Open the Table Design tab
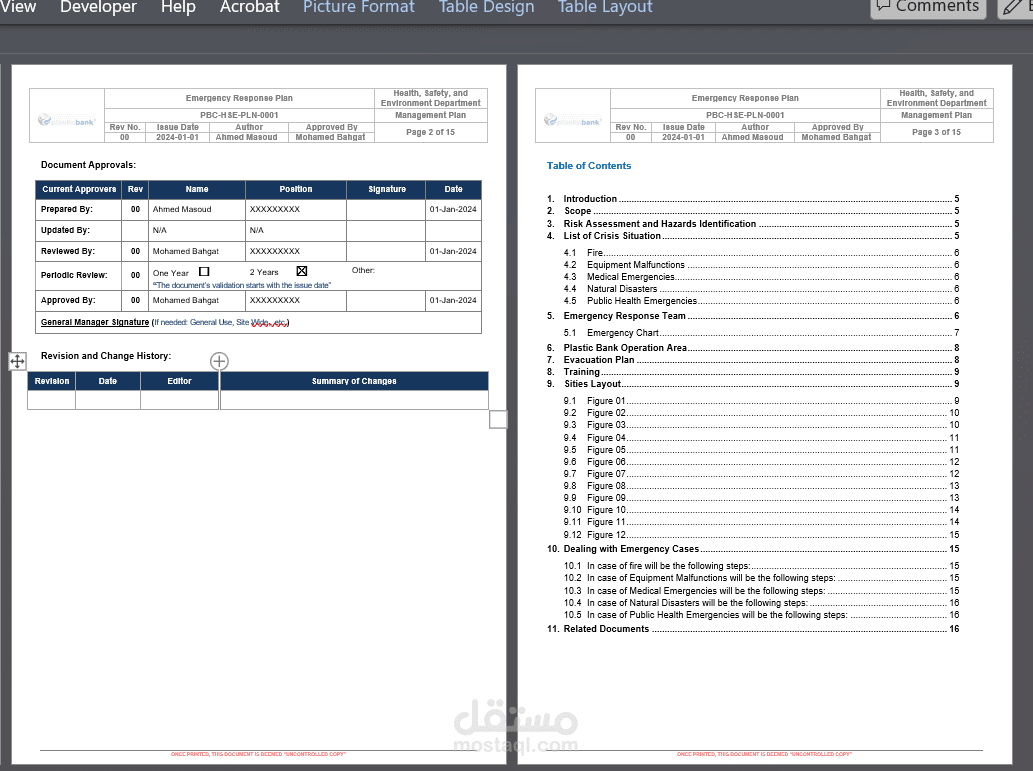1033x771 pixels. point(486,7)
